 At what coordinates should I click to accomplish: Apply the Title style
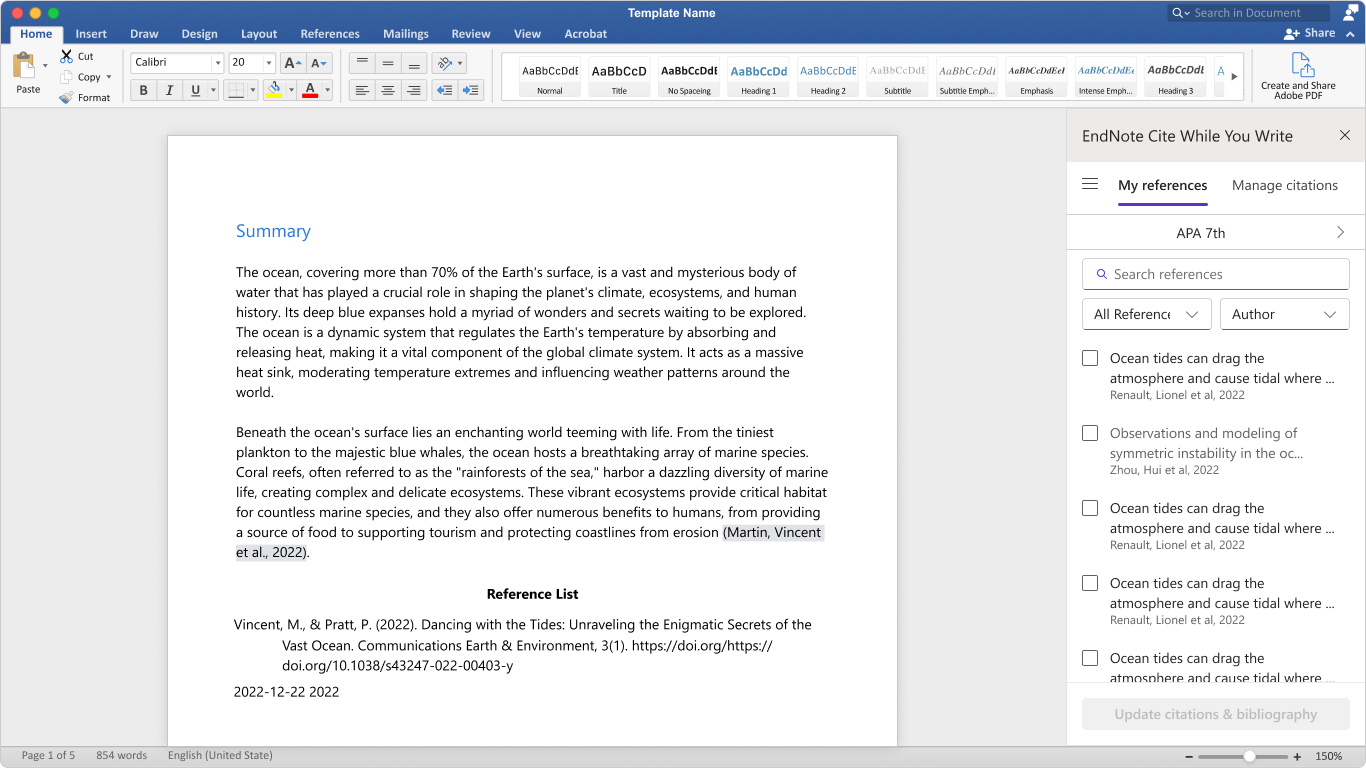(619, 77)
